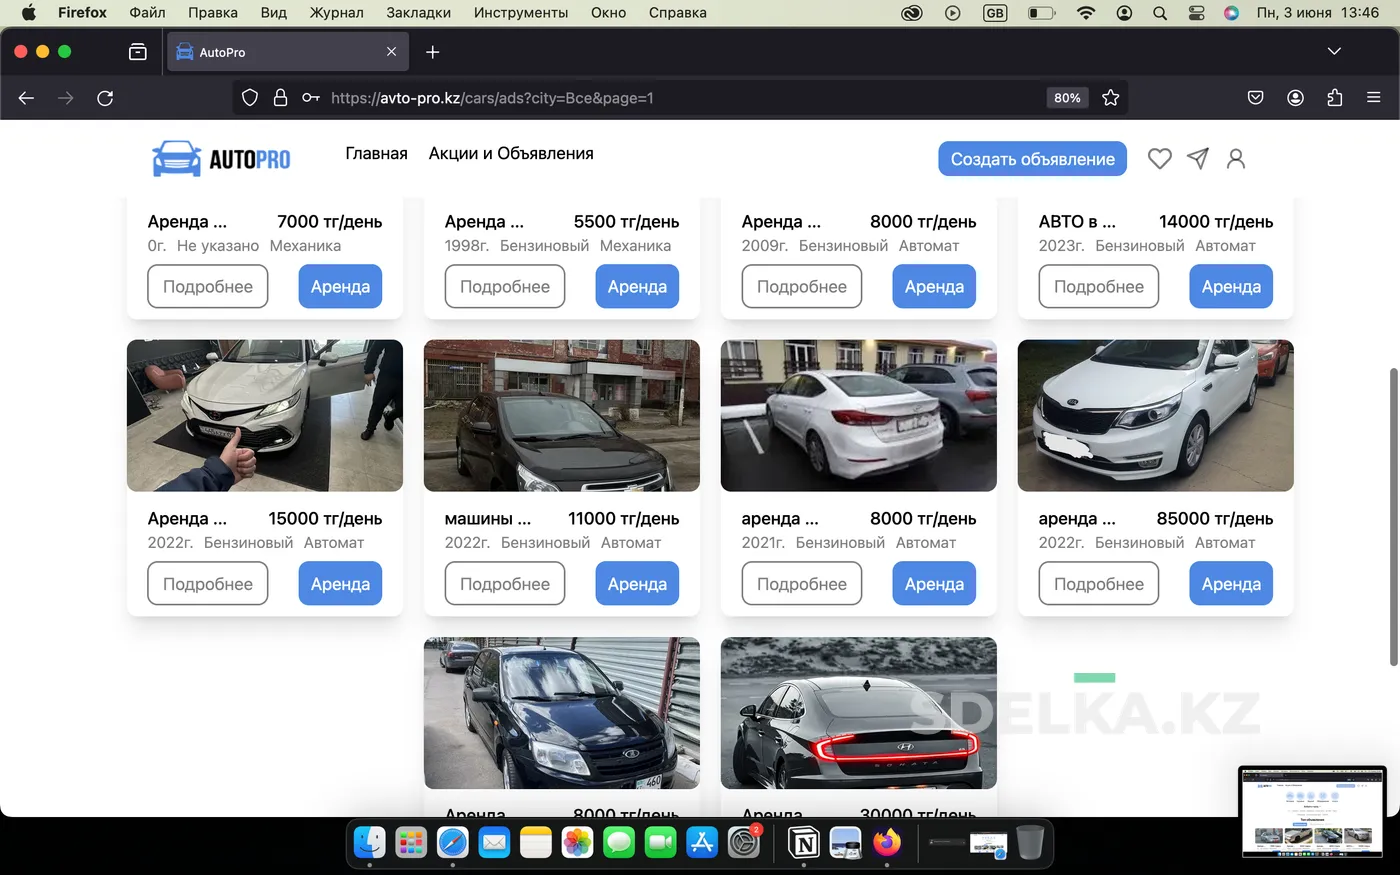Bookmark this page with the star icon
The image size is (1400, 875).
coord(1110,98)
